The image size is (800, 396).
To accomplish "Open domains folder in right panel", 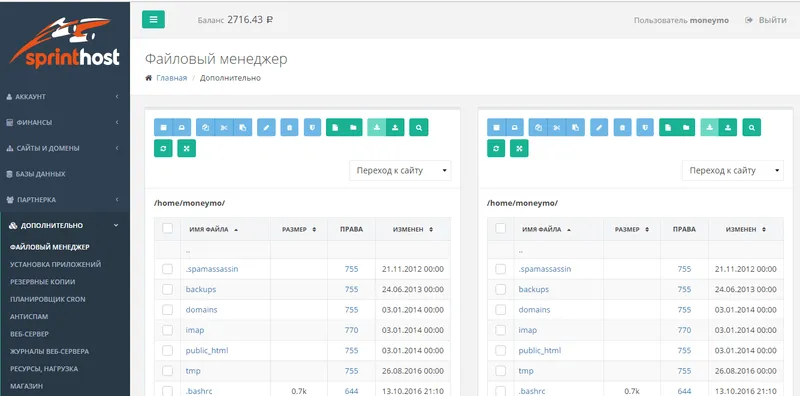I will [x=534, y=310].
